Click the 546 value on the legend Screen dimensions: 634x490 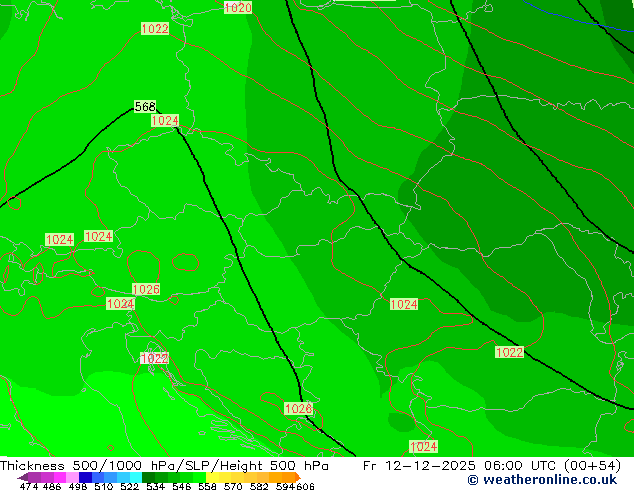coord(181,486)
